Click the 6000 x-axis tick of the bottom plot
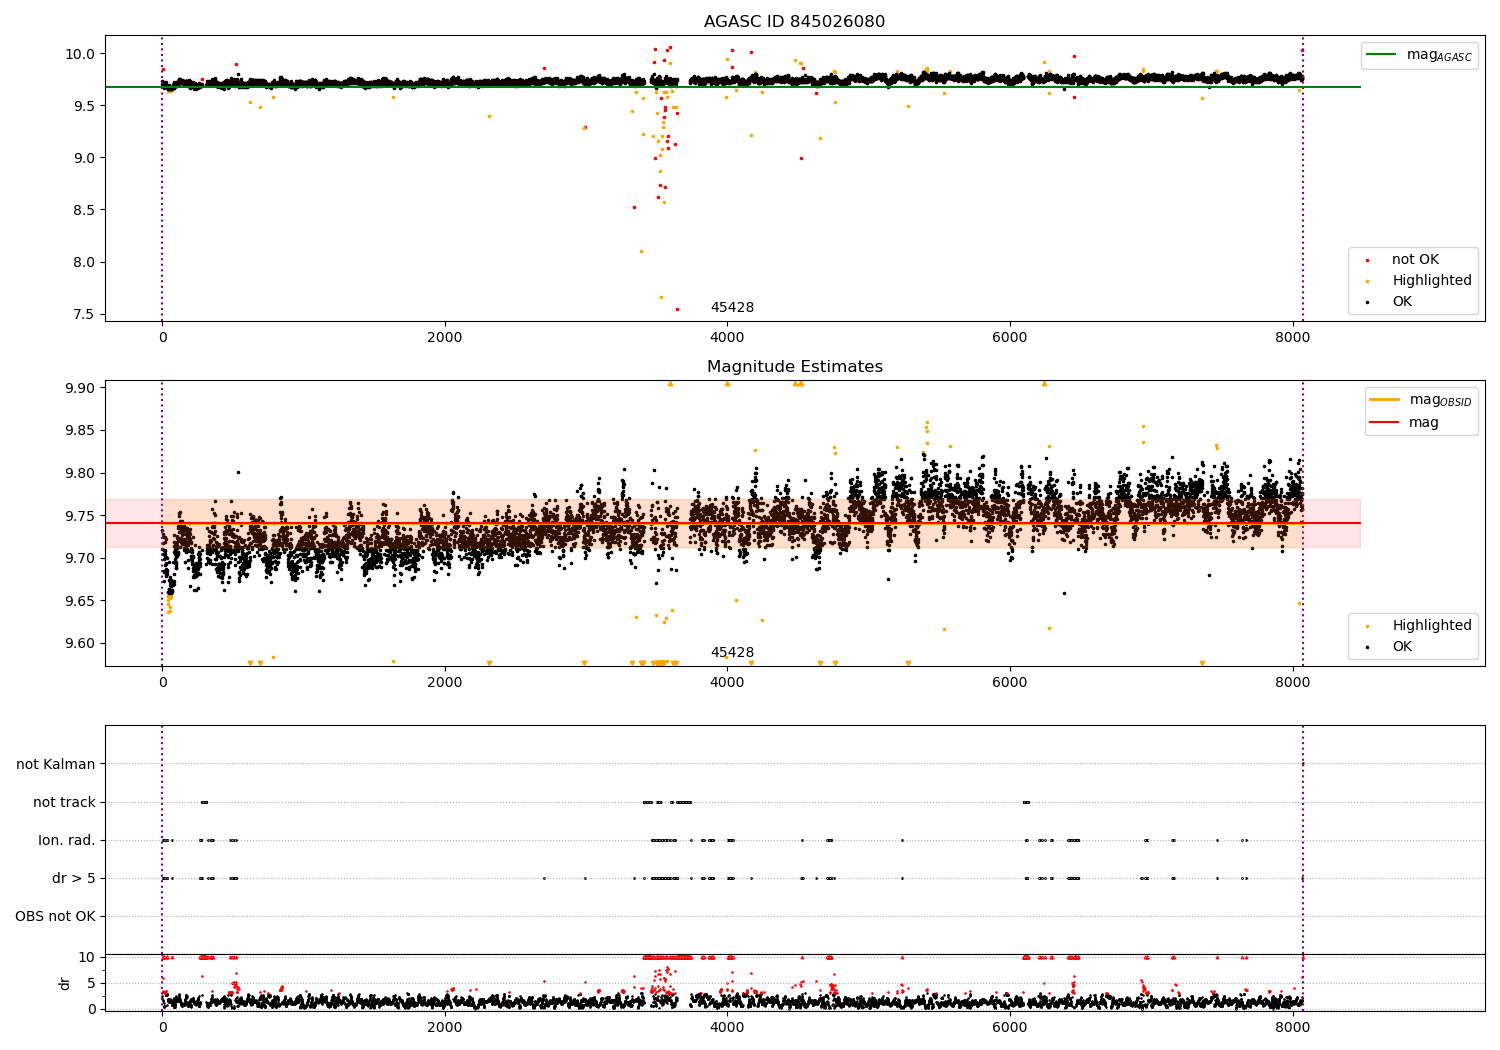This screenshot has width=1500, height=1050. (1010, 1027)
